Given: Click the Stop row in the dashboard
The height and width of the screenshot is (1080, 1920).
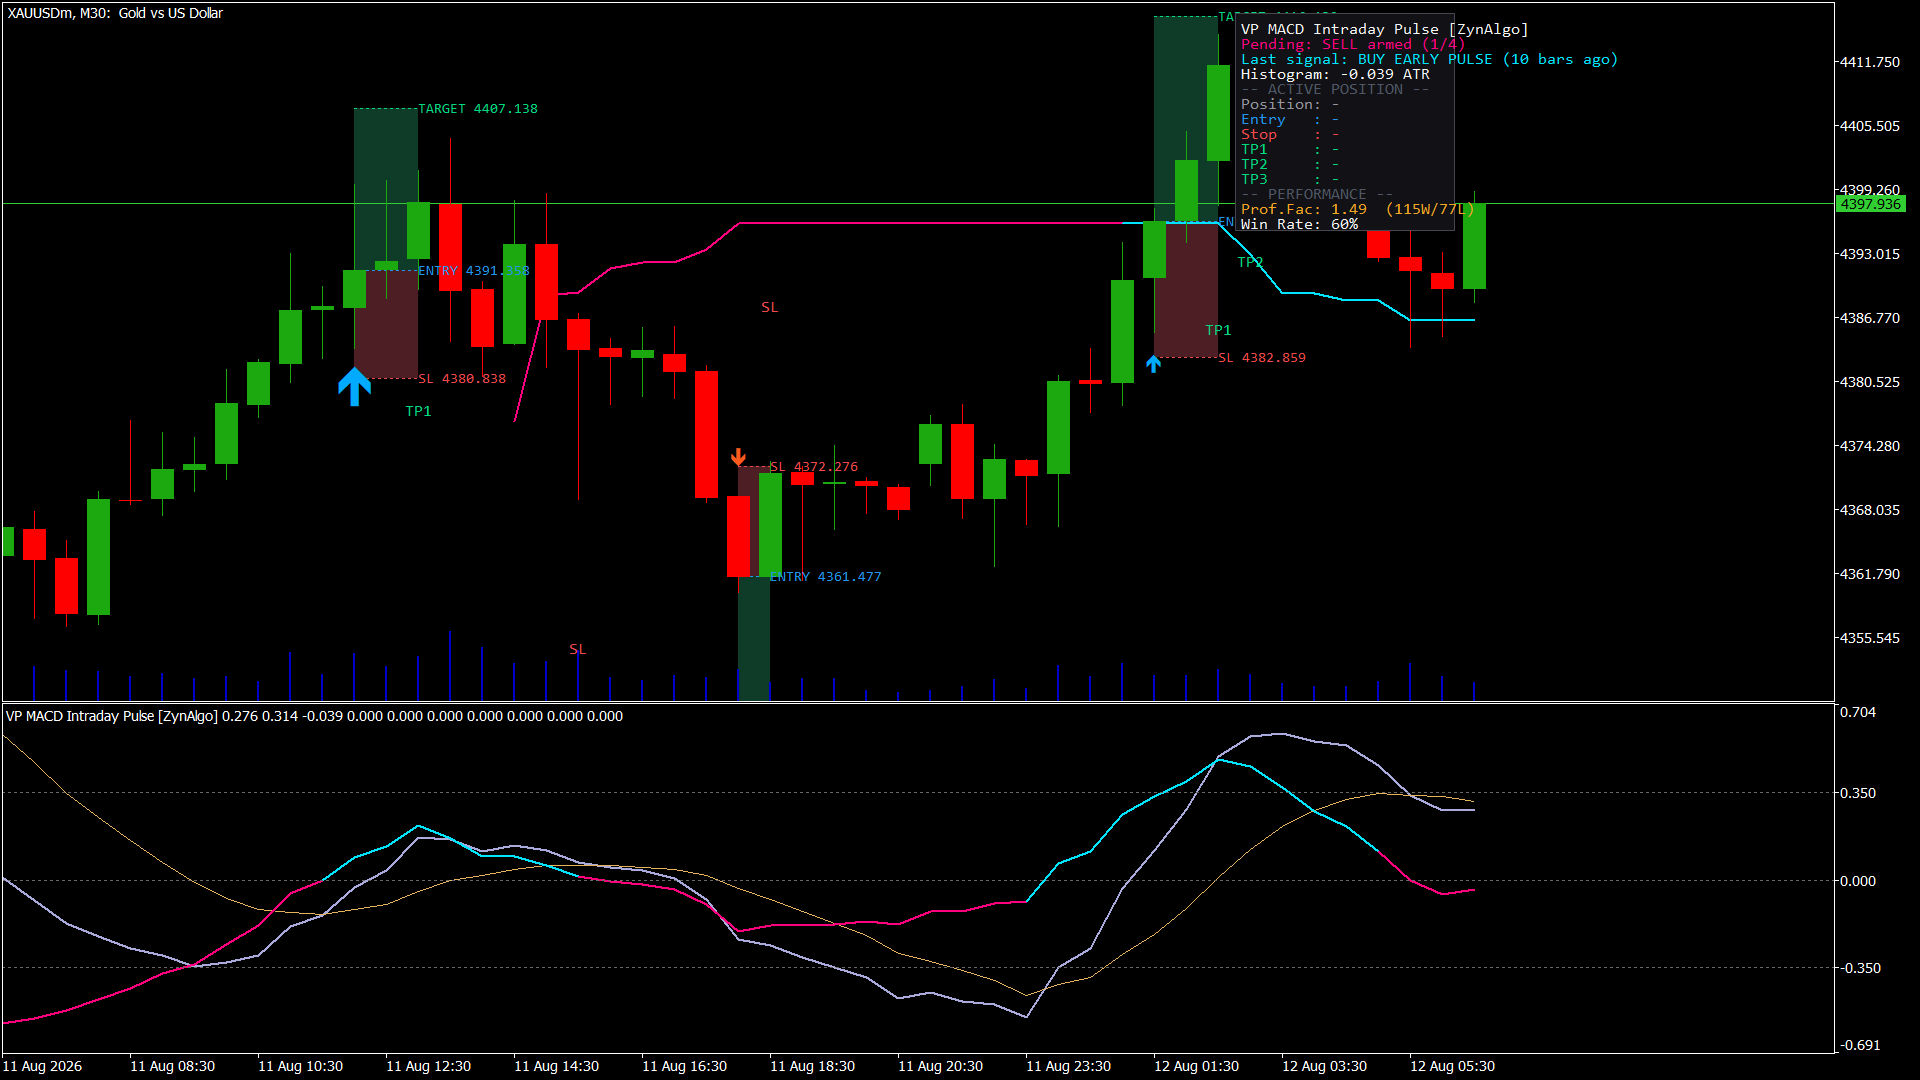Looking at the screenshot, I should point(1290,135).
